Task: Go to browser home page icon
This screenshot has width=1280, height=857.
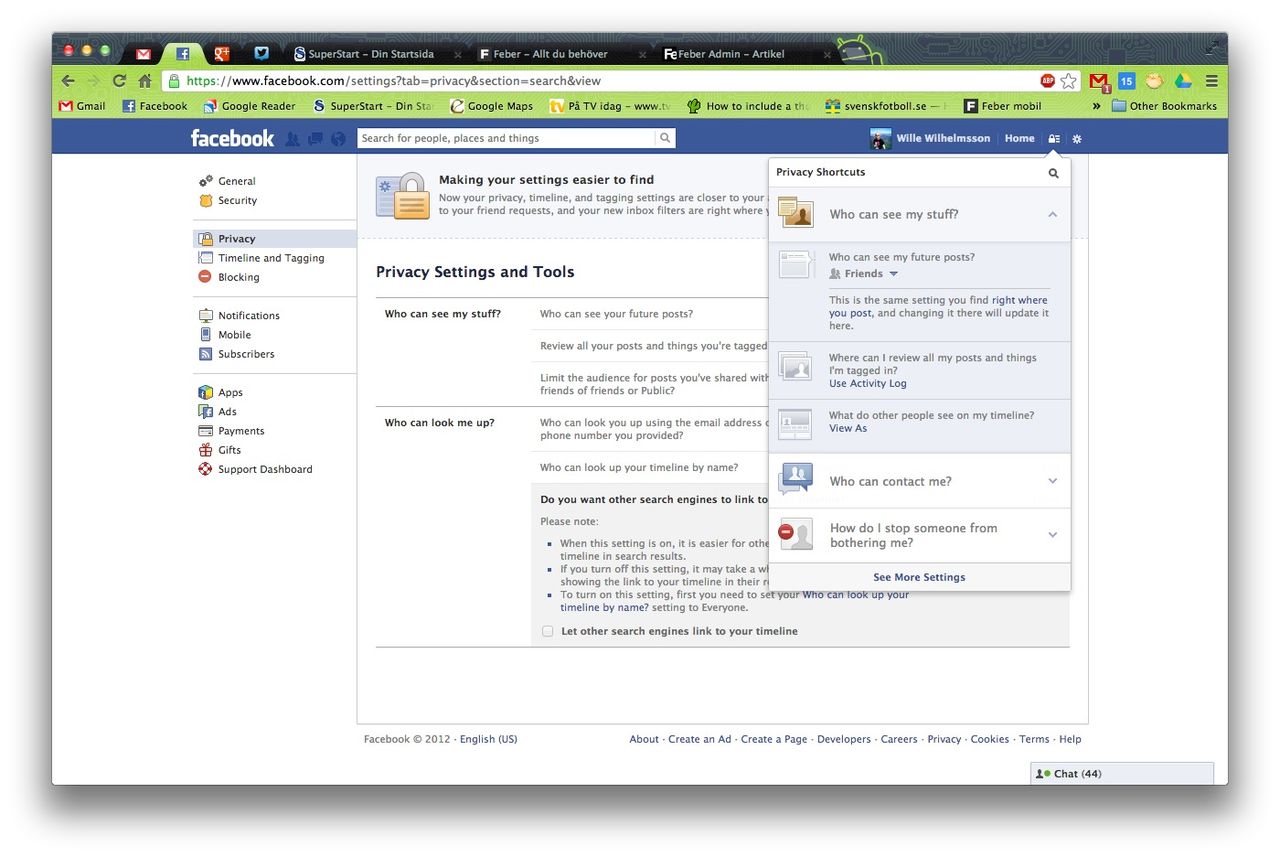Action: click(x=145, y=81)
